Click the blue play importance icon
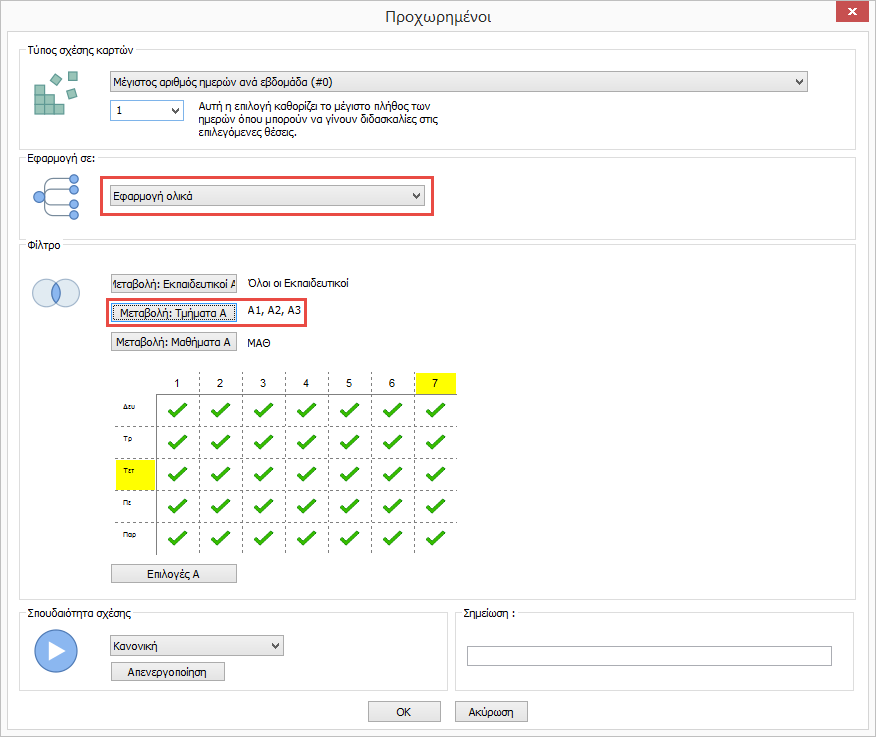The width and height of the screenshot is (876, 737). click(x=56, y=652)
